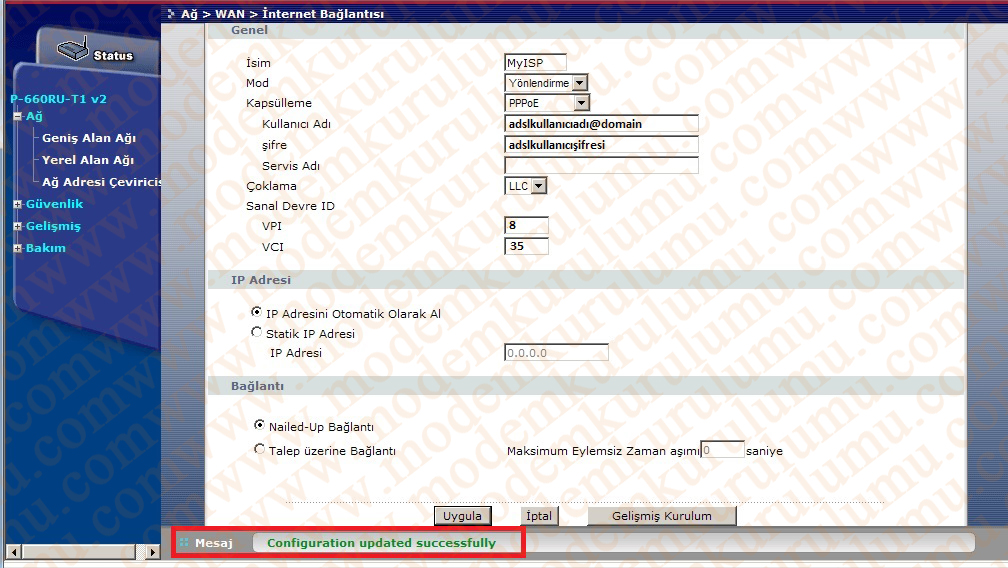Select IP Adresini Otomatik Olarak Al
1008x568 pixels.
pyautogui.click(x=256, y=312)
